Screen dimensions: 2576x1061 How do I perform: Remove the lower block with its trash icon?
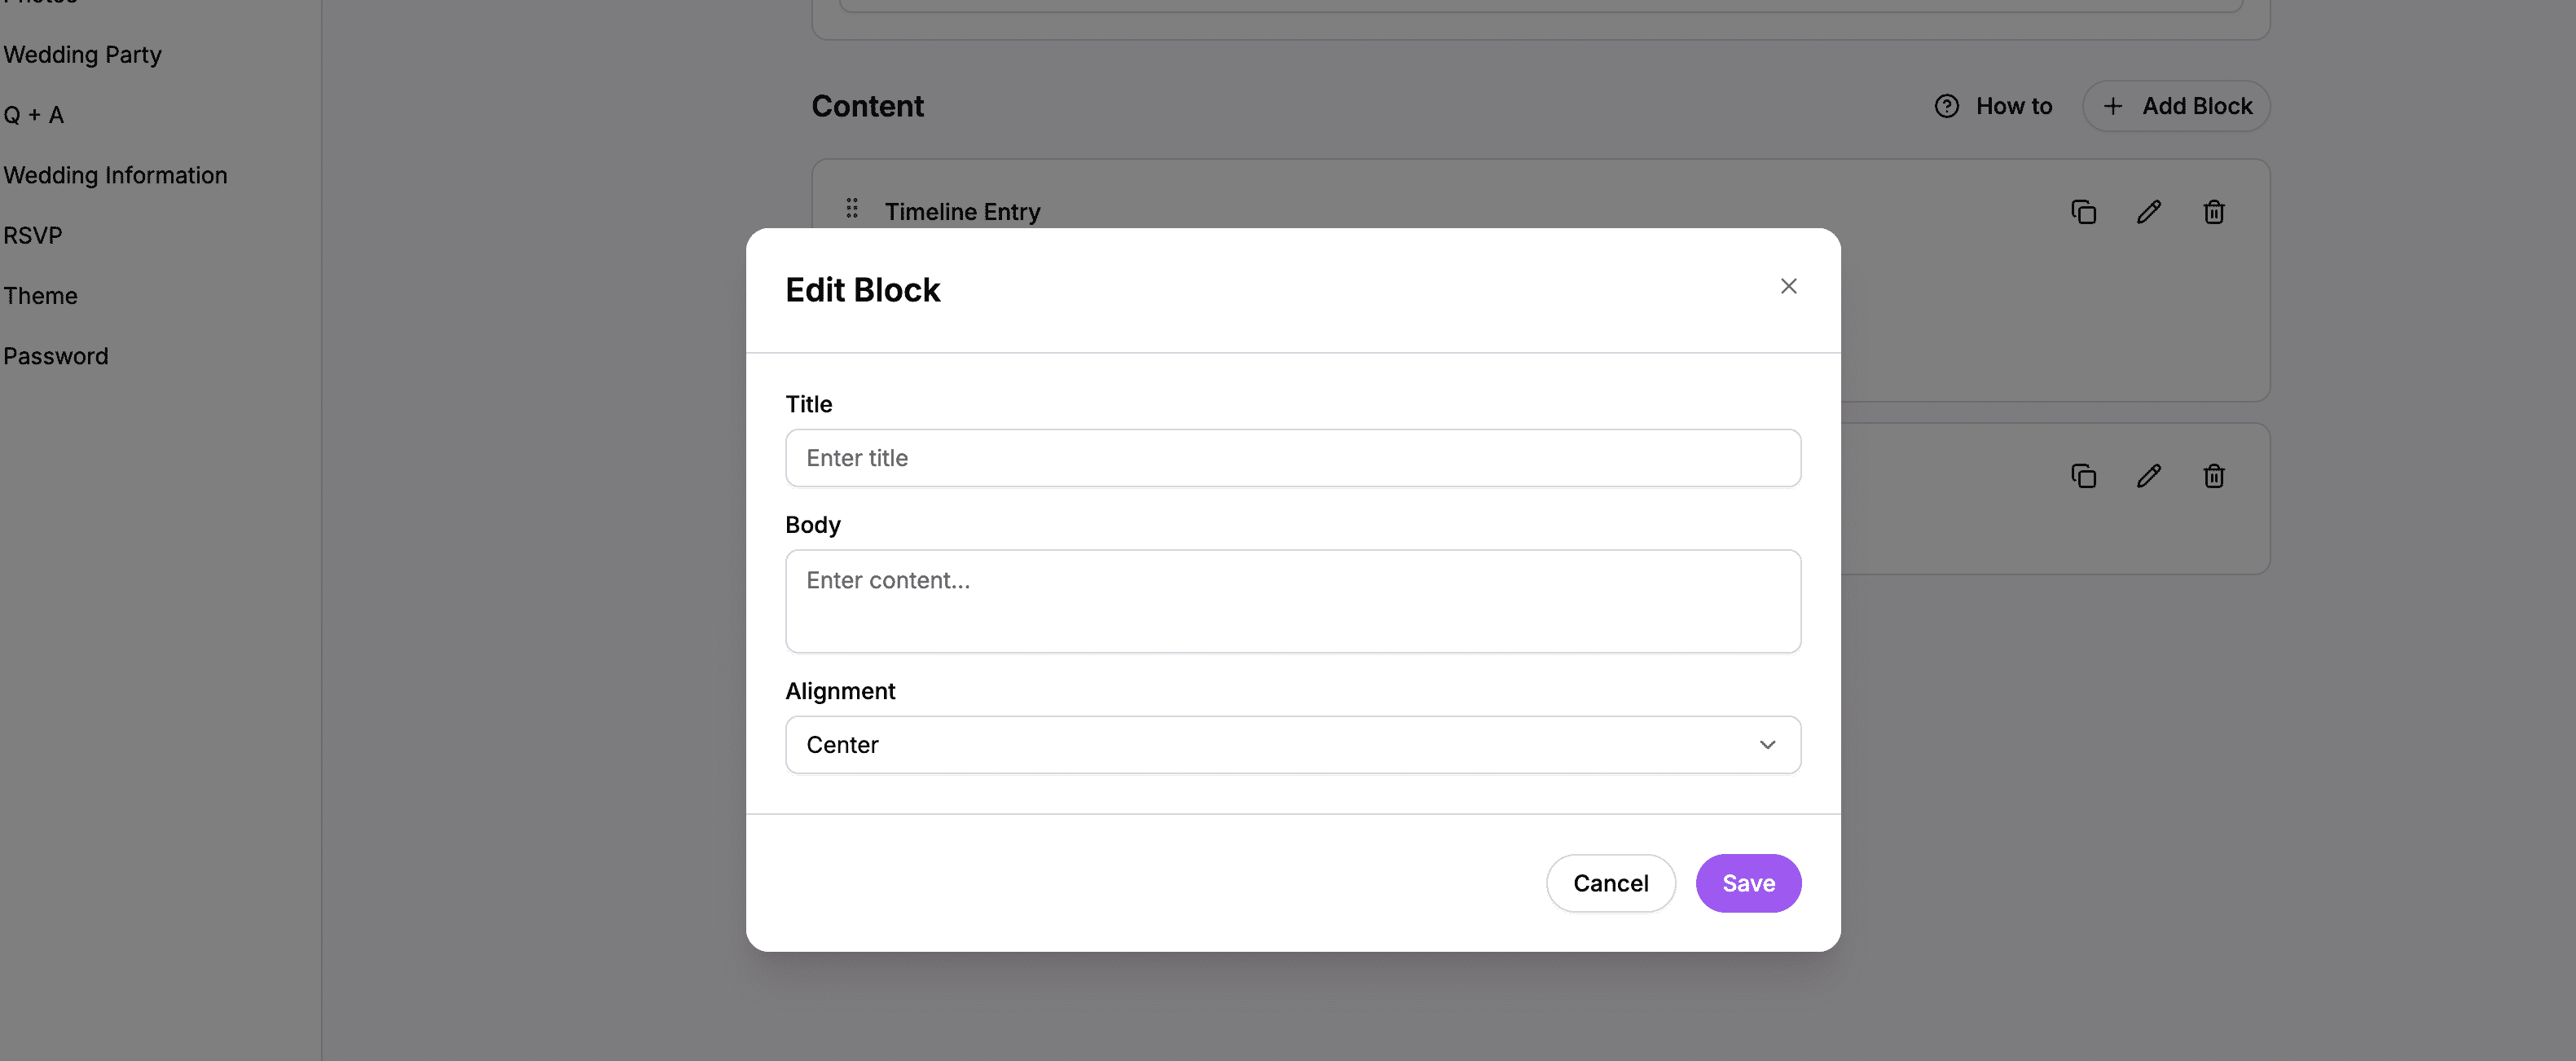pyautogui.click(x=2214, y=476)
